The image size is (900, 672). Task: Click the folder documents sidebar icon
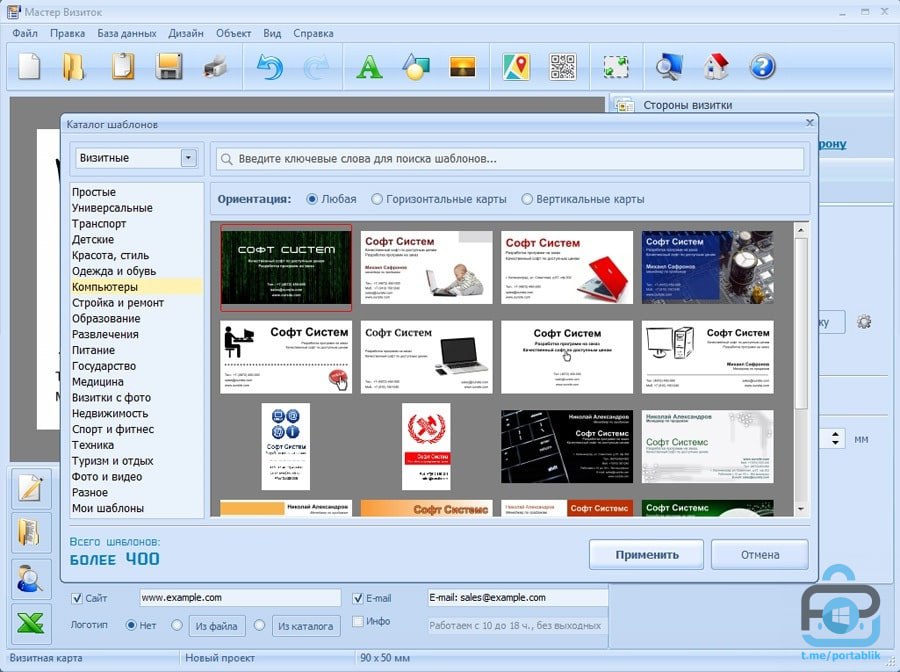tap(30, 533)
